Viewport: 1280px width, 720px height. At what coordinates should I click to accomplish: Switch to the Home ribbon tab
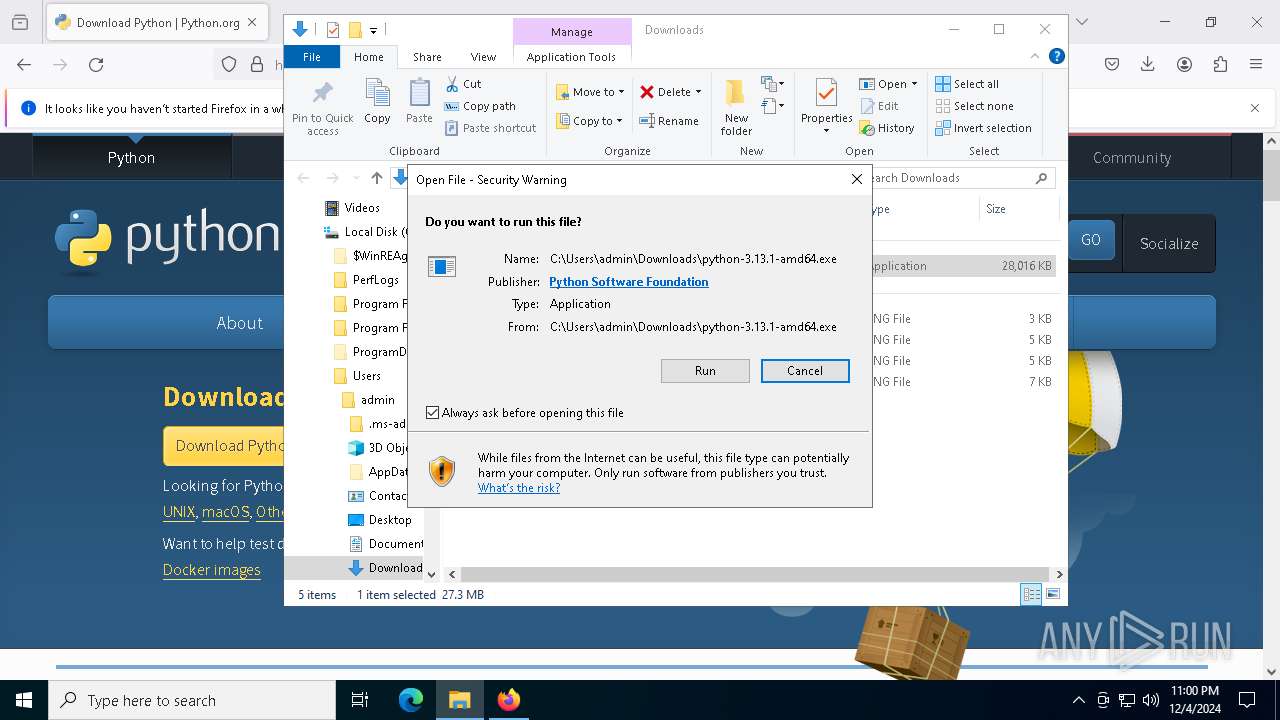pyautogui.click(x=368, y=57)
